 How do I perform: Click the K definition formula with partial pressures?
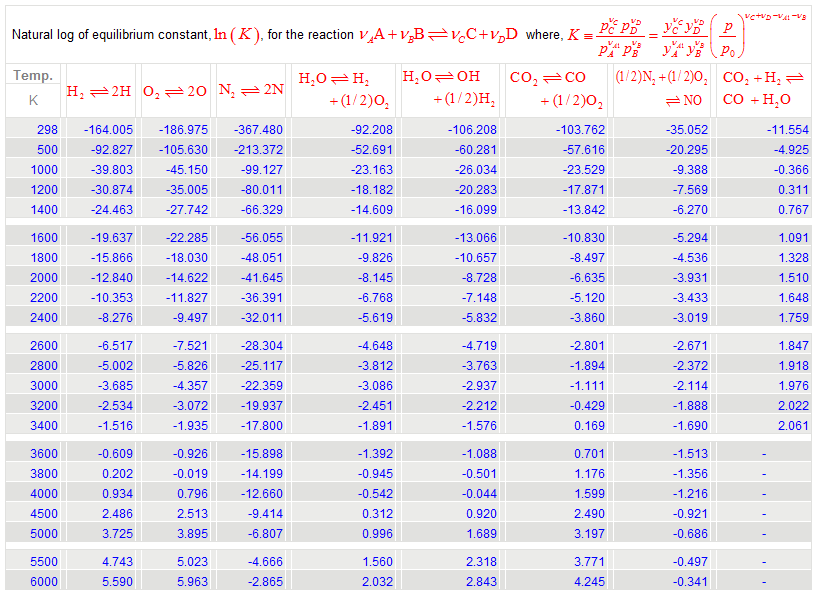(686, 35)
